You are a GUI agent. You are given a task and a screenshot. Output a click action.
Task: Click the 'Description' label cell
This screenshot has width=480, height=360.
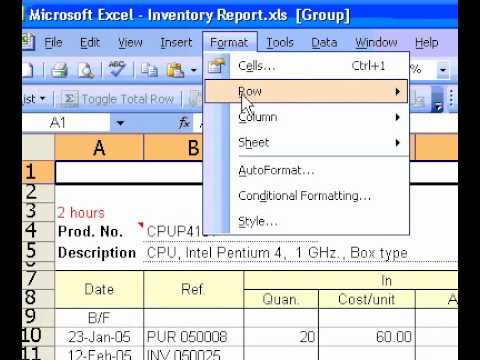tap(99, 253)
